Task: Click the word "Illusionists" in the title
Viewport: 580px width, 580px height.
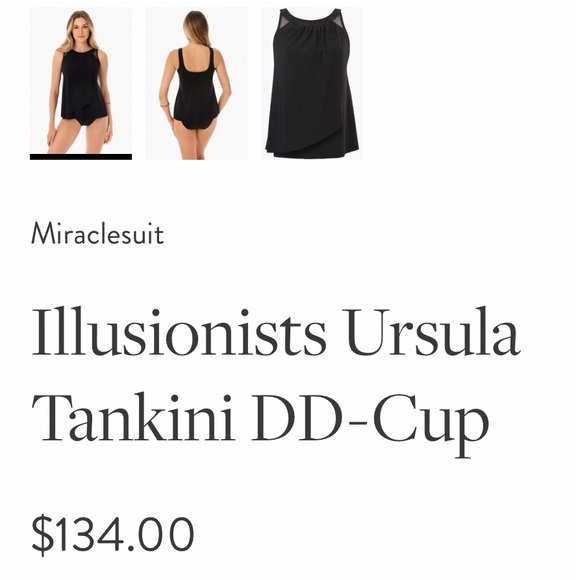Action: tap(179, 332)
